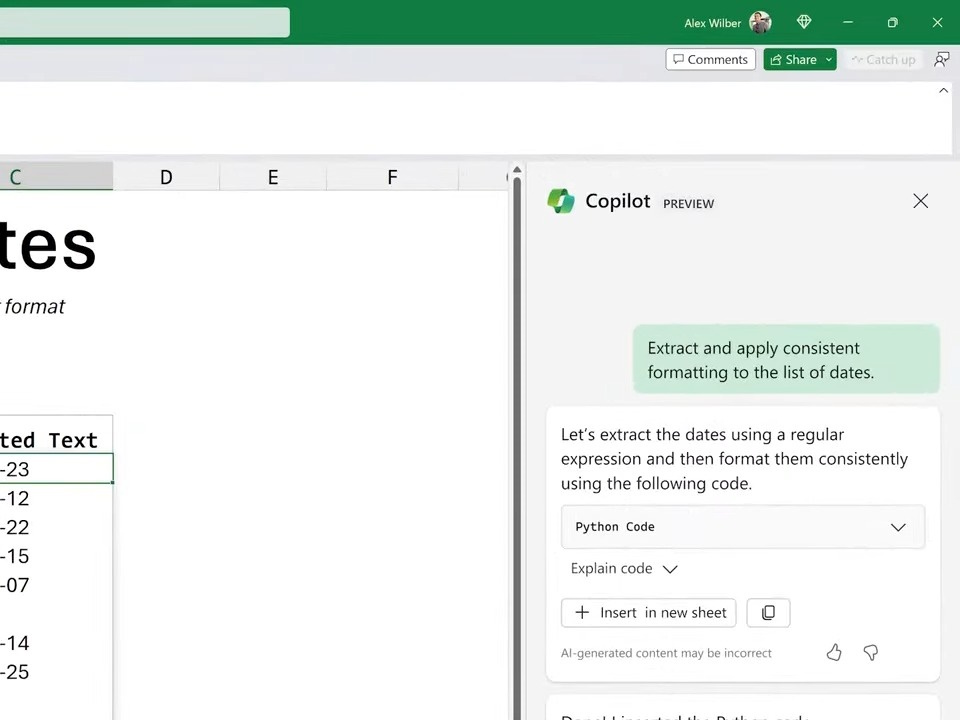This screenshot has width=960, height=720.
Task: Click the search box in title bar
Action: click(144, 23)
